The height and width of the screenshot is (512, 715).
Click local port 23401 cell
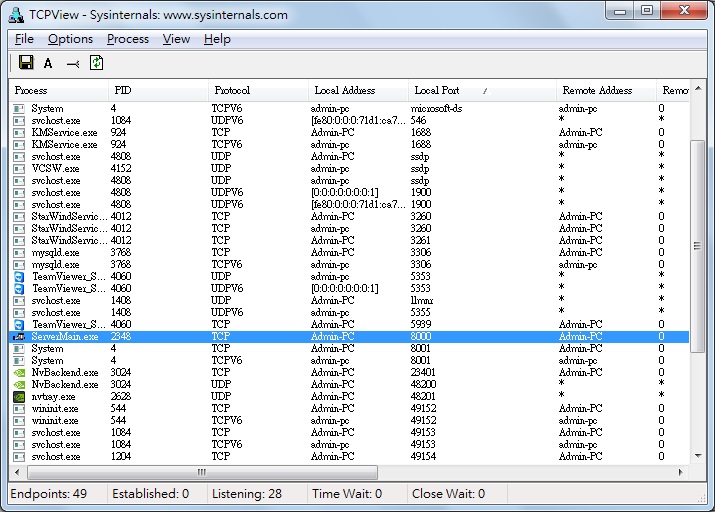click(x=423, y=372)
